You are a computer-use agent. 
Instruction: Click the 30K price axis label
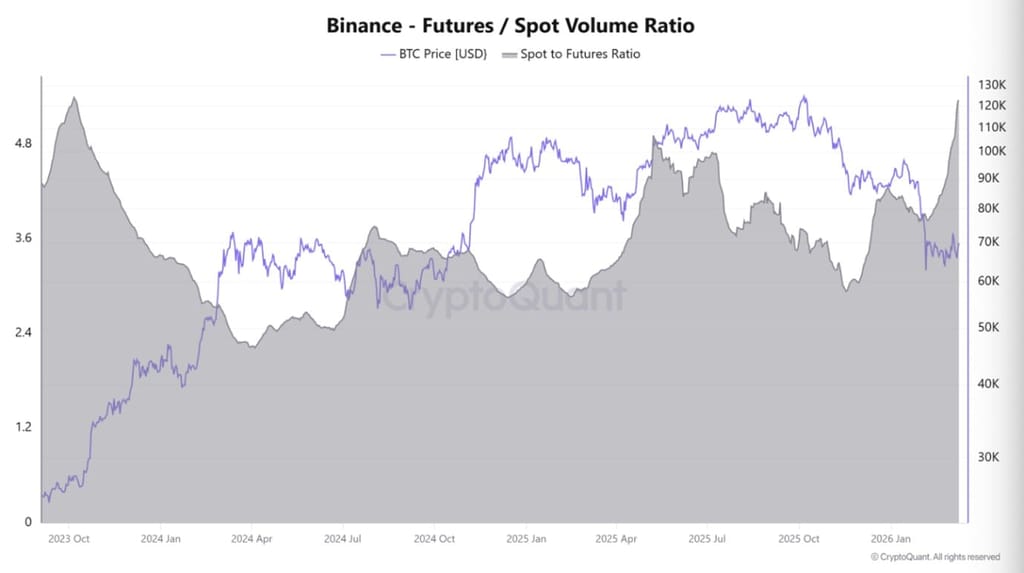coord(988,457)
